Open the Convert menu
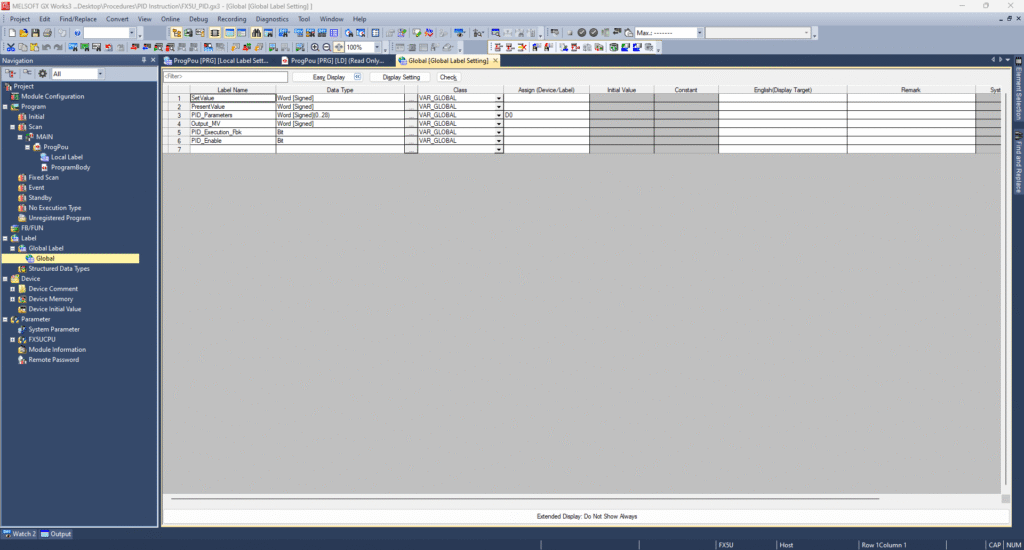Screen dimensions: 1024x550 click(x=118, y=19)
